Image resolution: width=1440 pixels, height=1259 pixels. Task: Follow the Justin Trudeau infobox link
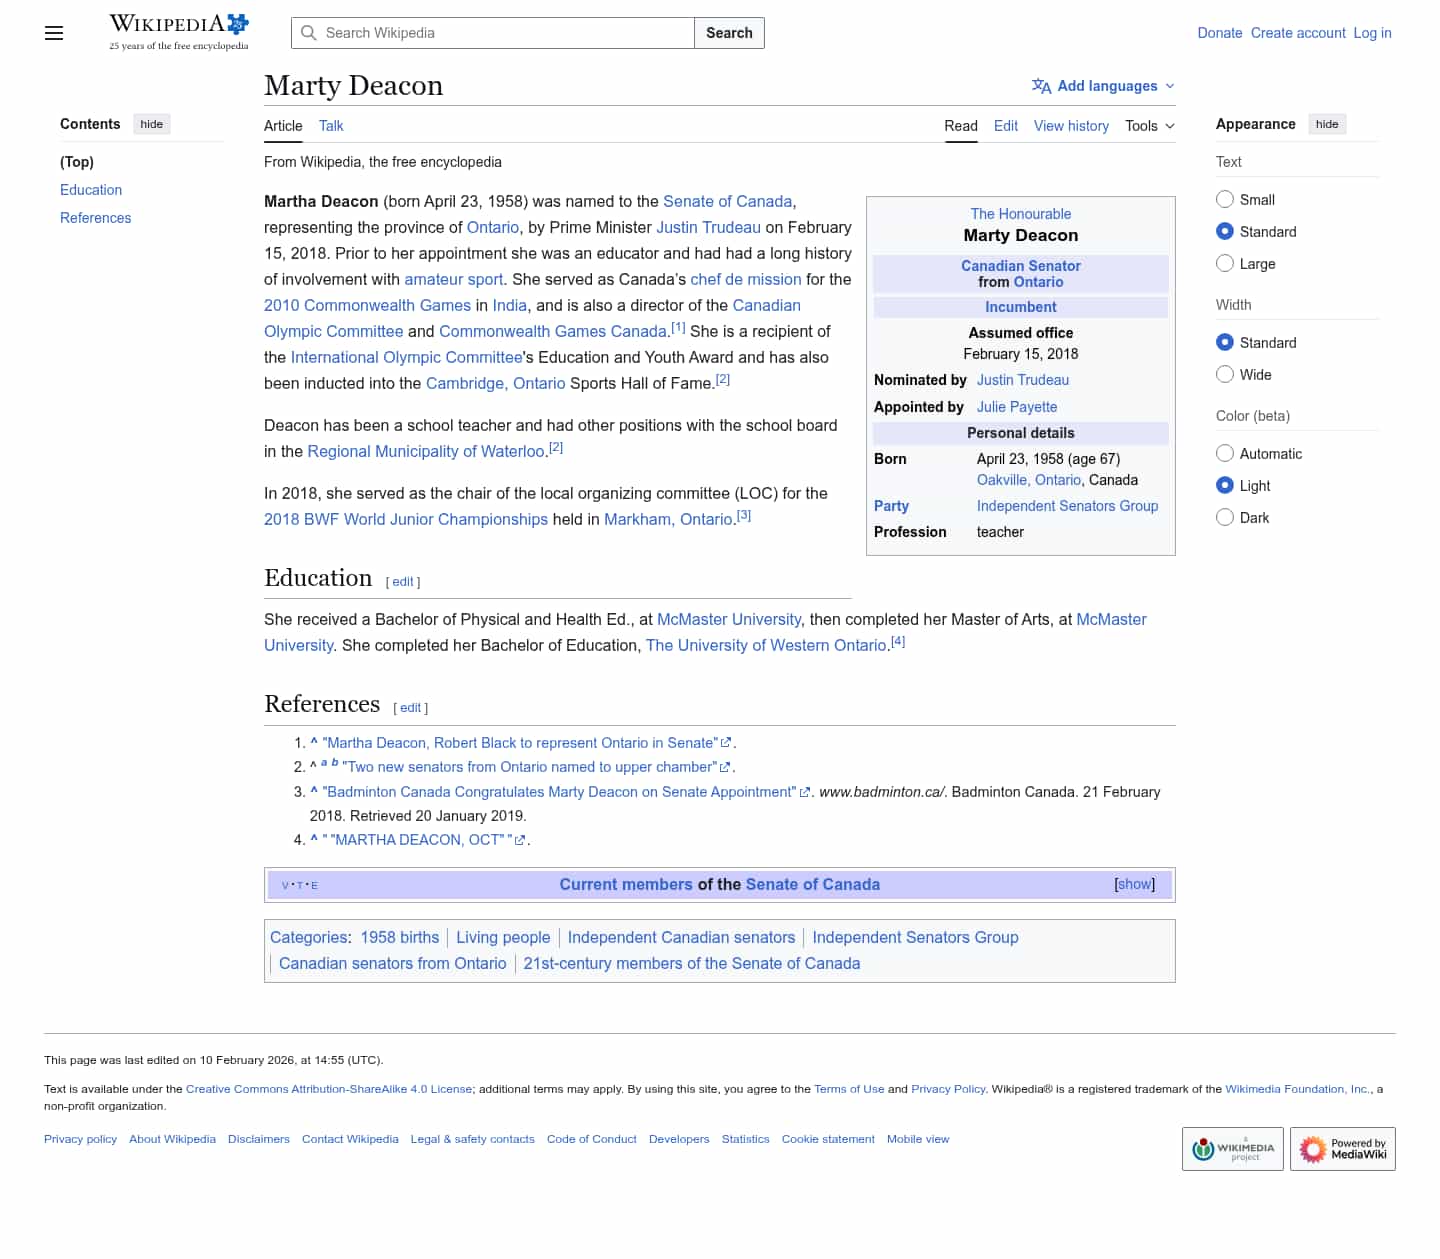point(1022,380)
